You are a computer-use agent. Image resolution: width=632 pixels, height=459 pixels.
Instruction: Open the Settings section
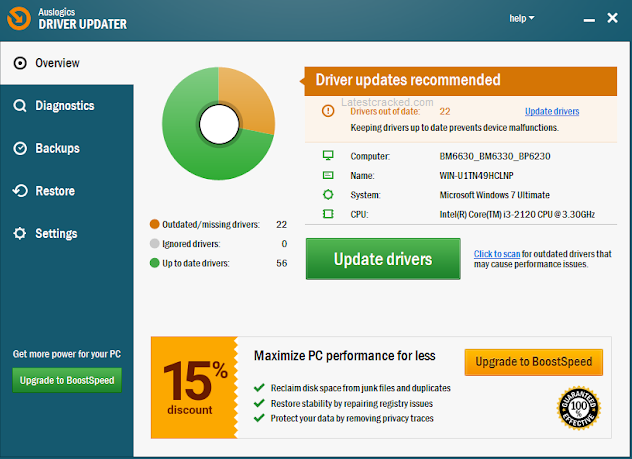(67, 233)
